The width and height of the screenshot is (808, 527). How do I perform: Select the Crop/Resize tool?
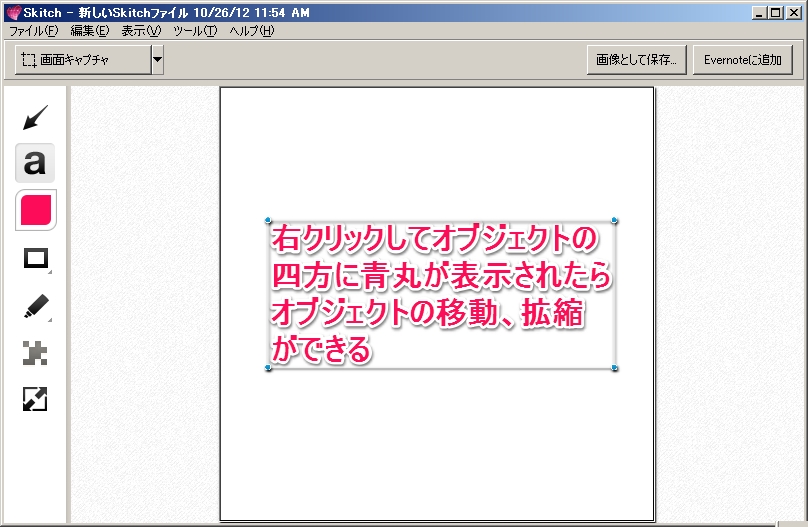click(x=35, y=399)
